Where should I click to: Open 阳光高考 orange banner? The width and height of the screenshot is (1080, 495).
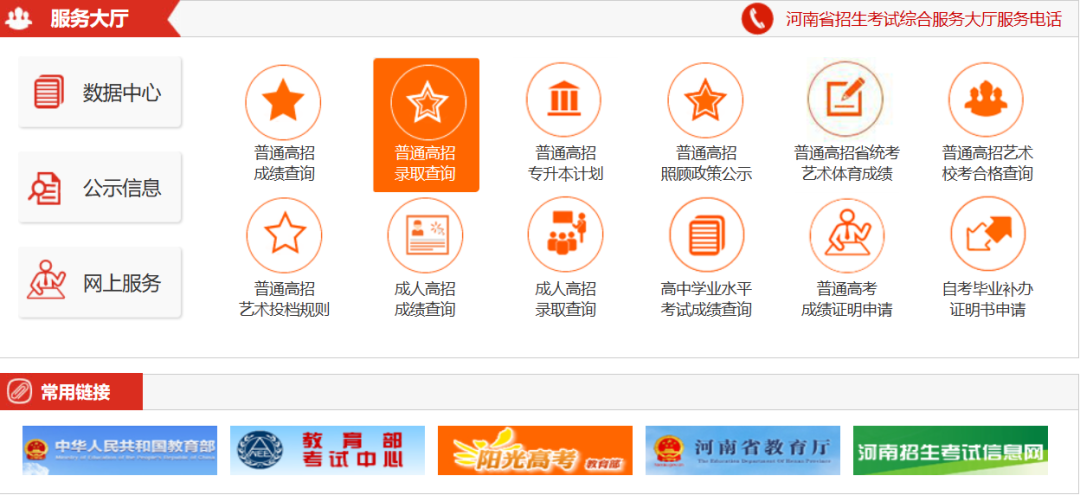535,451
